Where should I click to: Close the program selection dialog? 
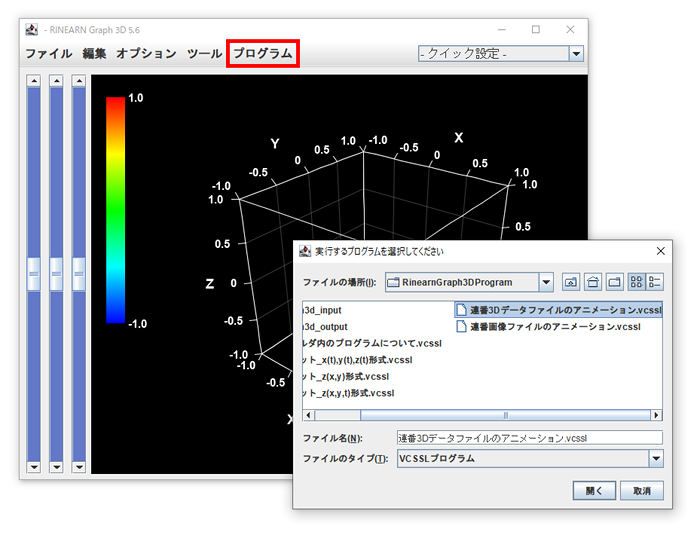tap(661, 251)
